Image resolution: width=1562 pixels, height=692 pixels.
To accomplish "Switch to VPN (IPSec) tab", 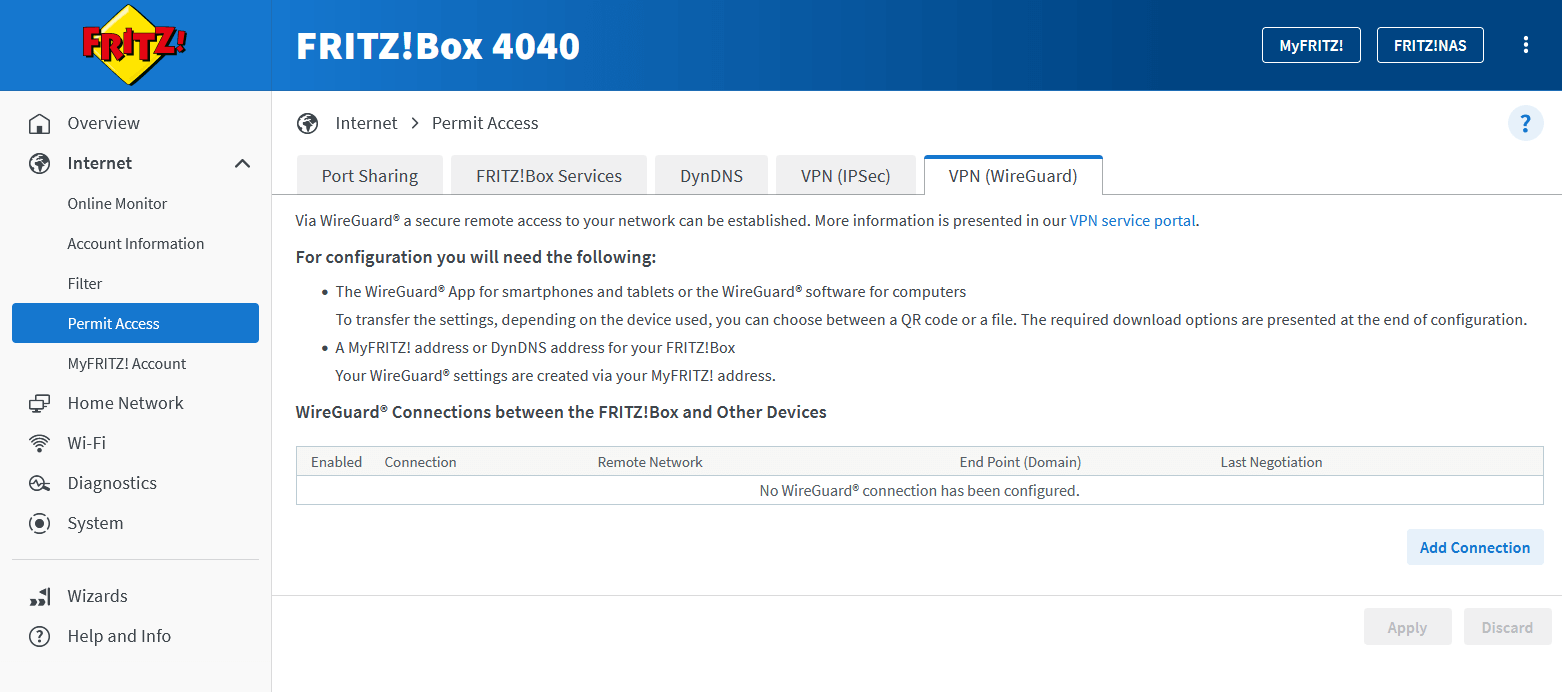I will click(846, 175).
